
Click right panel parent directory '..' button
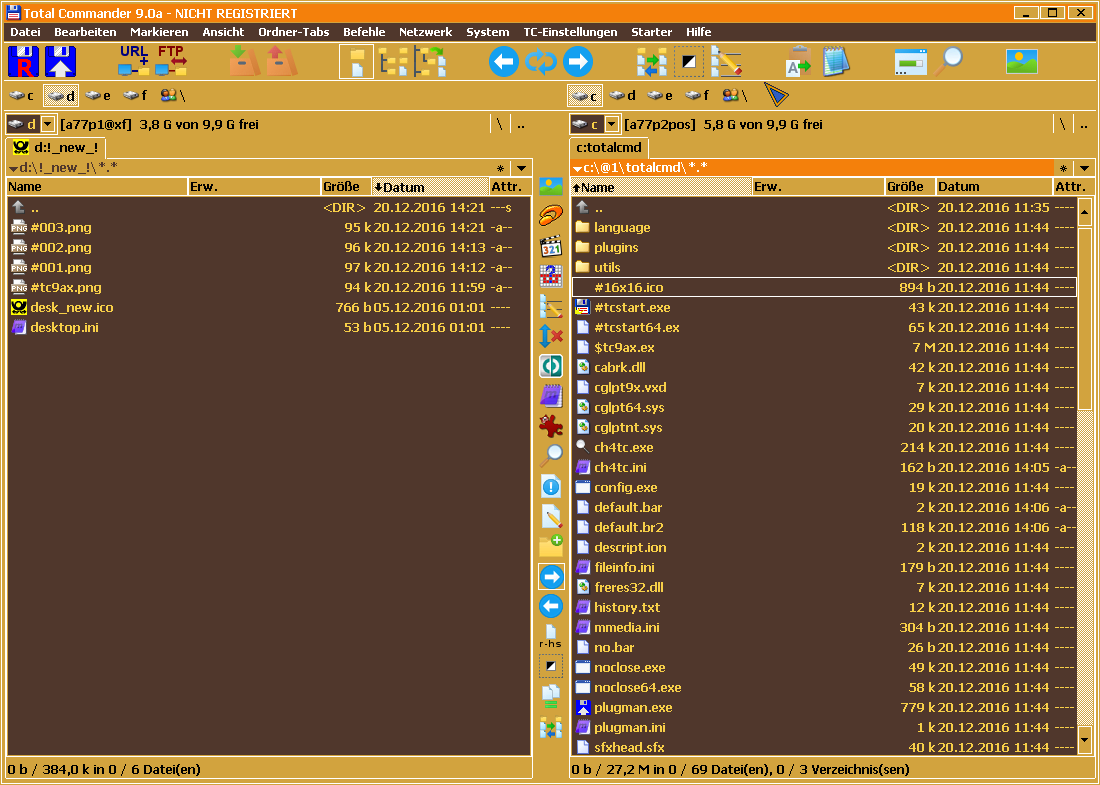[1085, 125]
